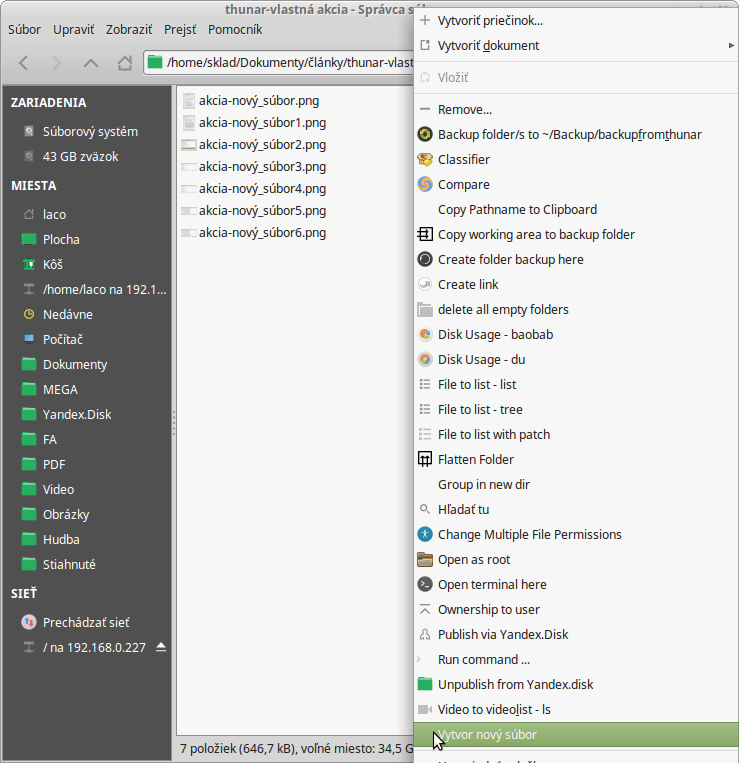This screenshot has width=739, height=763.
Task: Expand the Vytvoriť dokument submenu arrow
Action: point(731,46)
